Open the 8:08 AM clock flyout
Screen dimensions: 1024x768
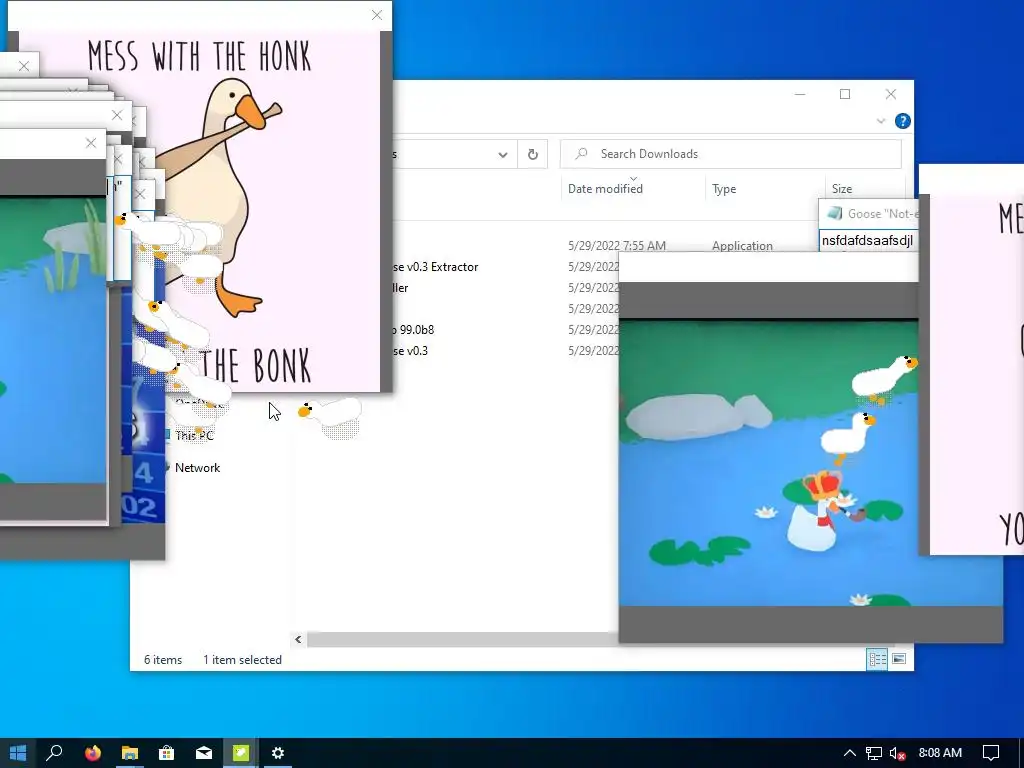coord(940,753)
